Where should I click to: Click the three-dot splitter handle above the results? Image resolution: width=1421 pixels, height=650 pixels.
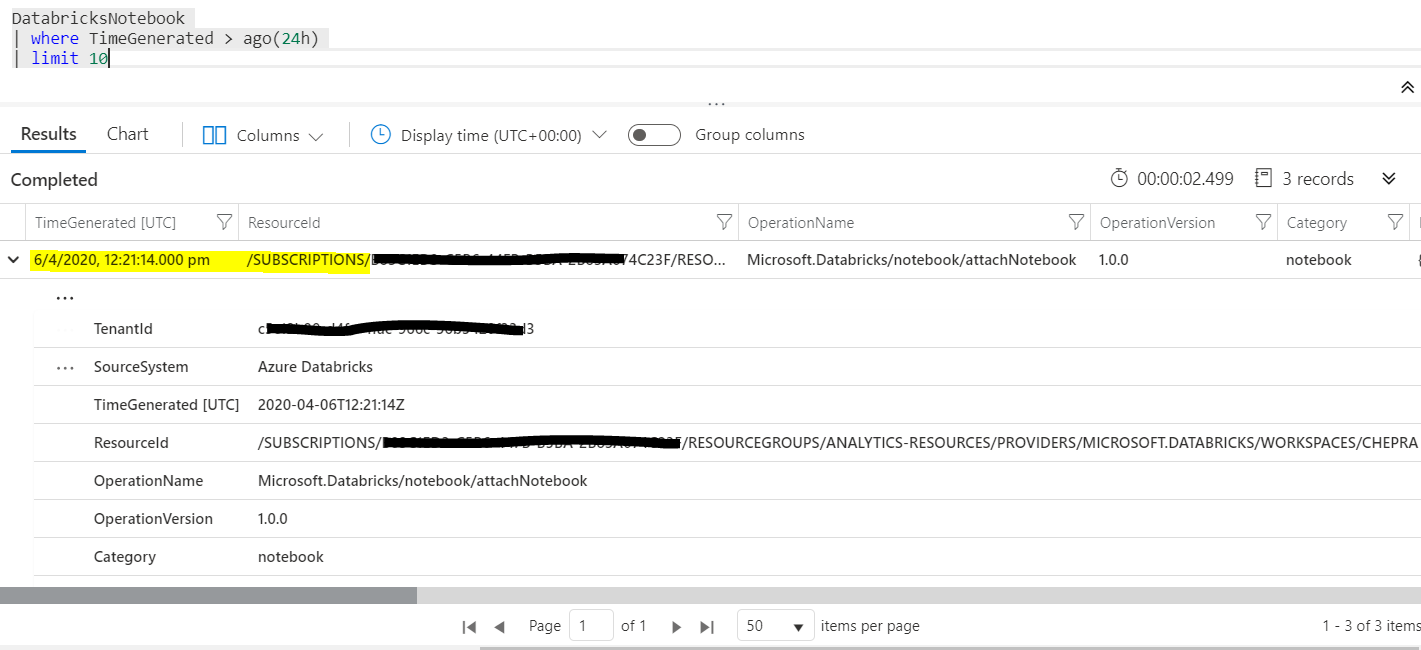[716, 102]
